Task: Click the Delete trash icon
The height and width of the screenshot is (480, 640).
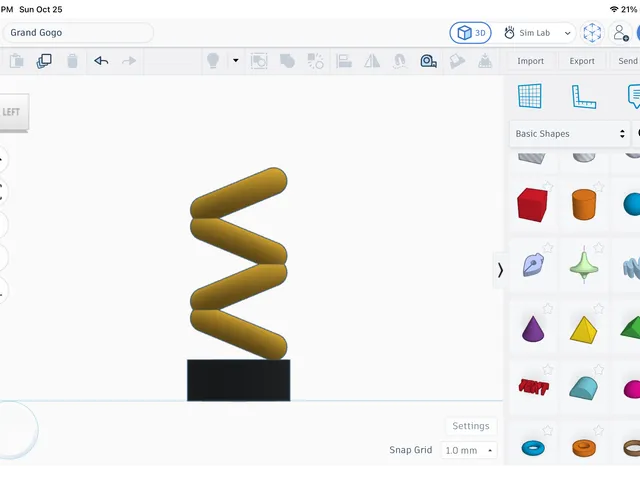Action: pos(72,61)
